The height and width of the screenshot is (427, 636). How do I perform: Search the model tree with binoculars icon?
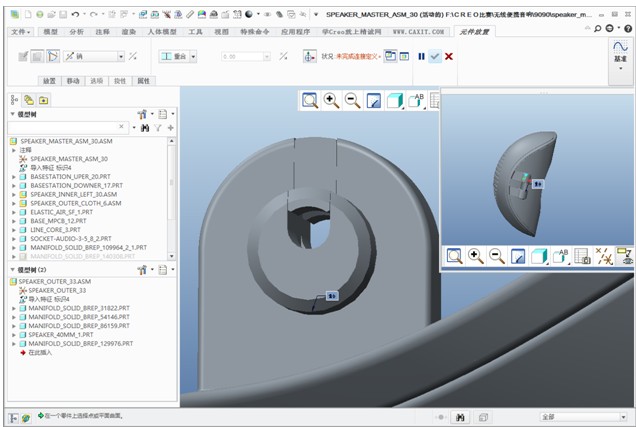coord(144,128)
